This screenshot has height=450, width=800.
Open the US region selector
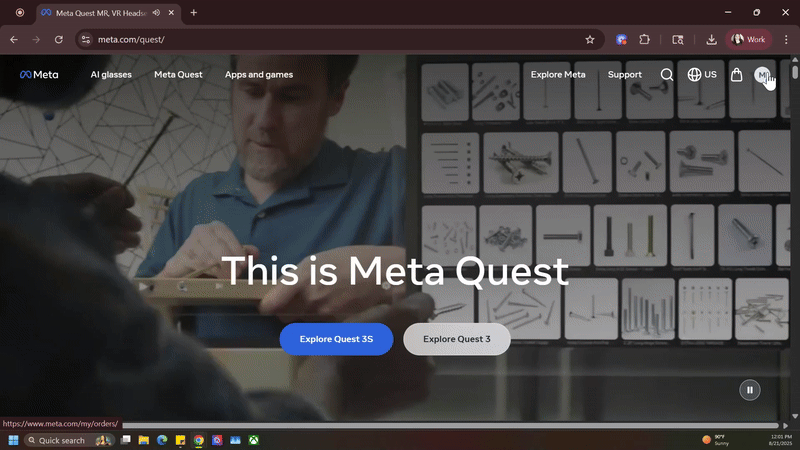click(702, 75)
